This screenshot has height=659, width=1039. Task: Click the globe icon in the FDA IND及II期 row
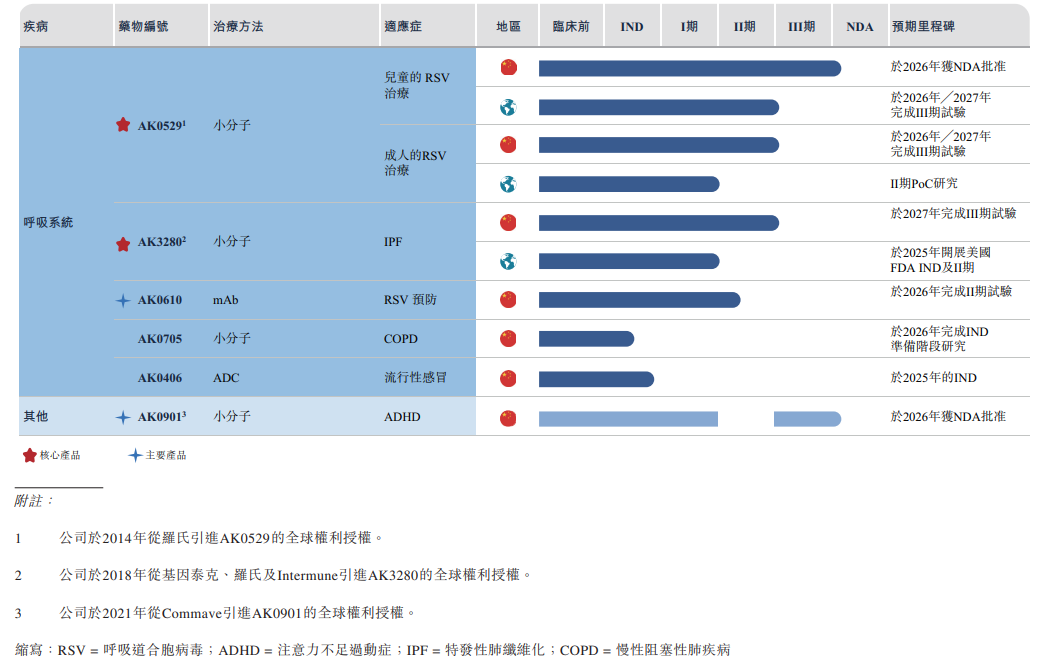pyautogui.click(x=508, y=262)
